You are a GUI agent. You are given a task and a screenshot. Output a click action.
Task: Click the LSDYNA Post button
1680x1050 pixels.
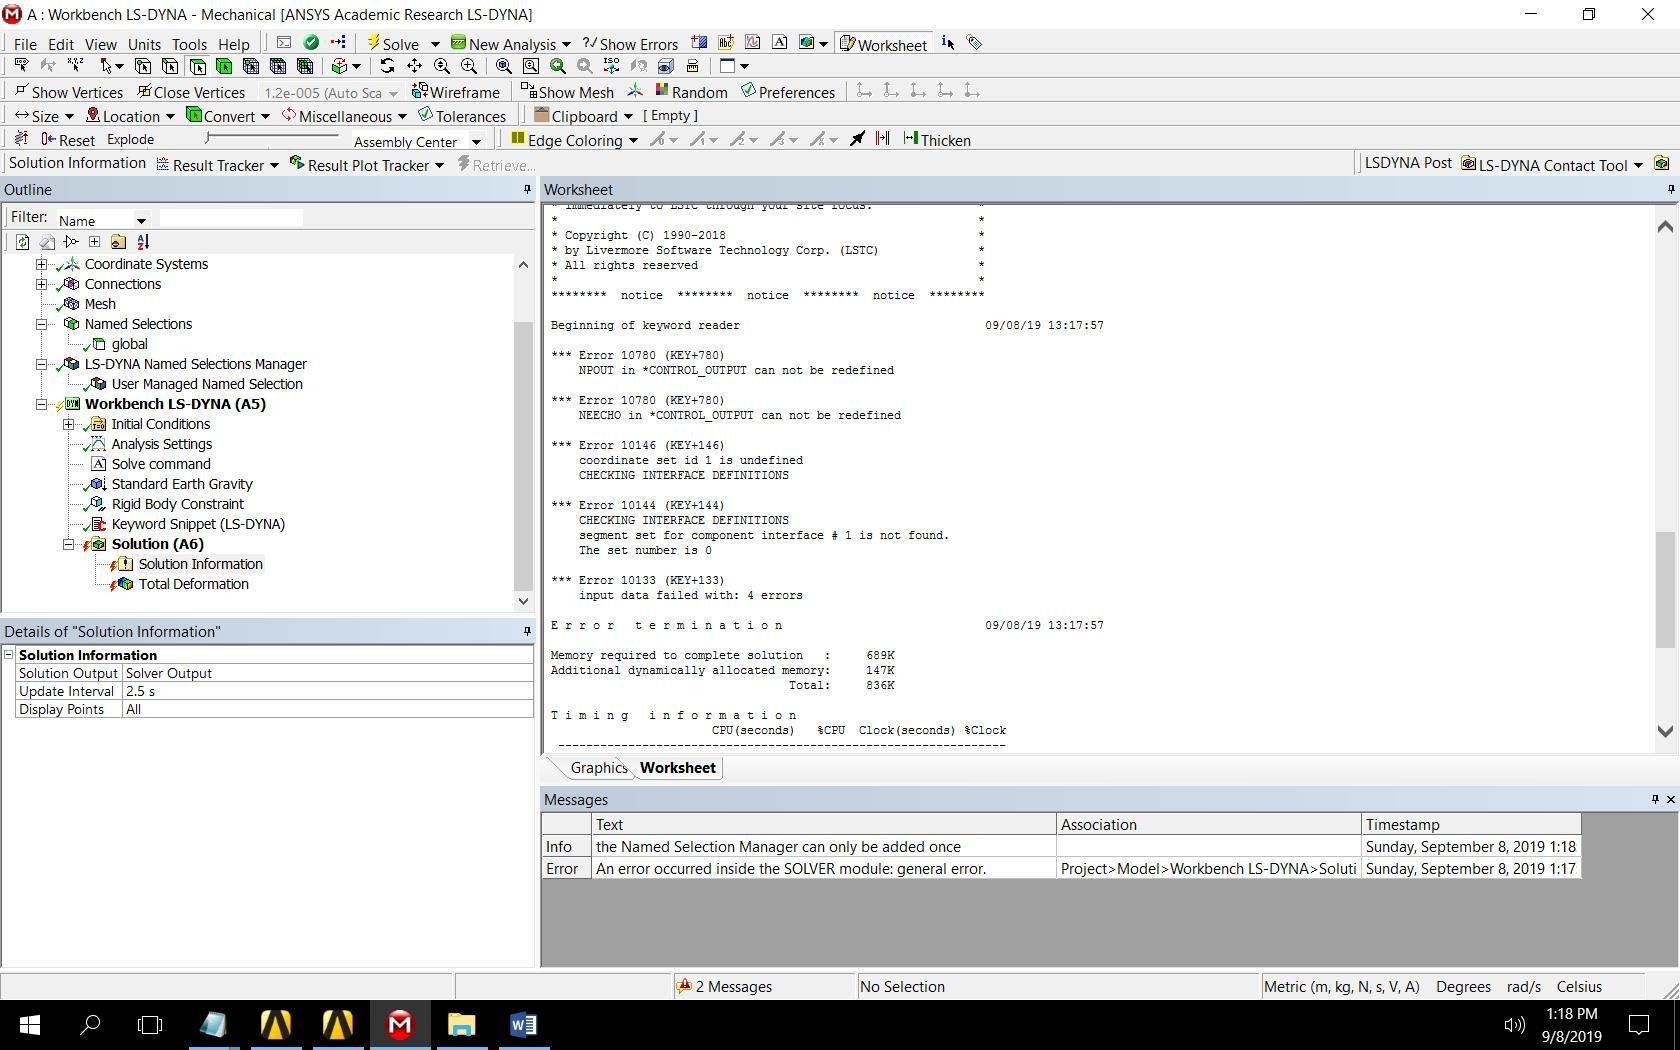pos(1408,163)
